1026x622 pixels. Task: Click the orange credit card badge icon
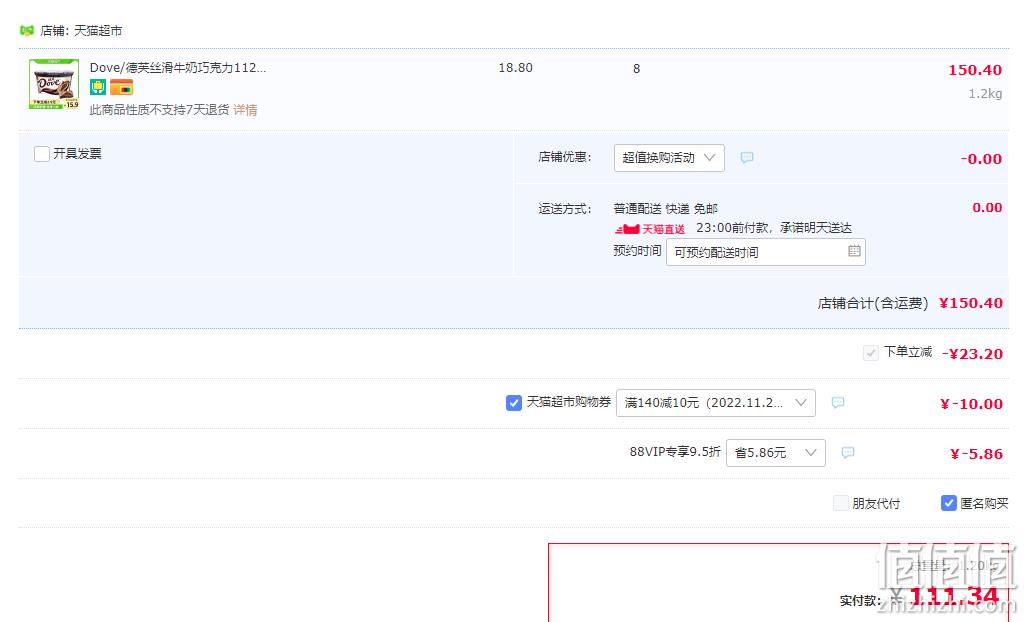(122, 87)
